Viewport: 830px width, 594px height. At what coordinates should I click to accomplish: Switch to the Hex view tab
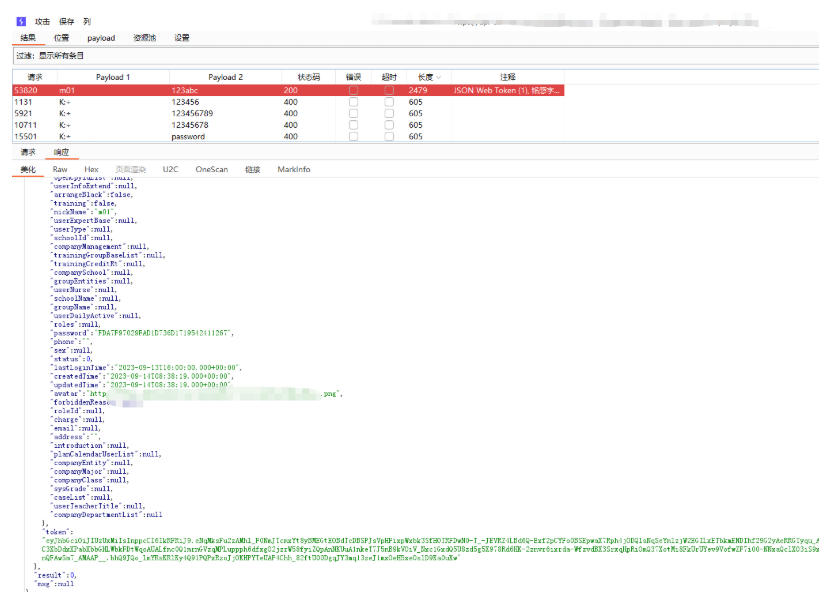tap(91, 169)
